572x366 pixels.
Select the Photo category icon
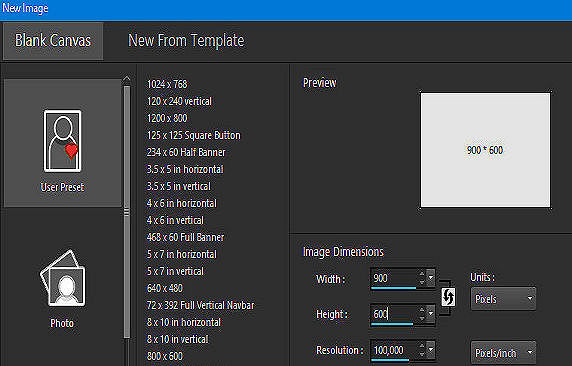point(62,278)
